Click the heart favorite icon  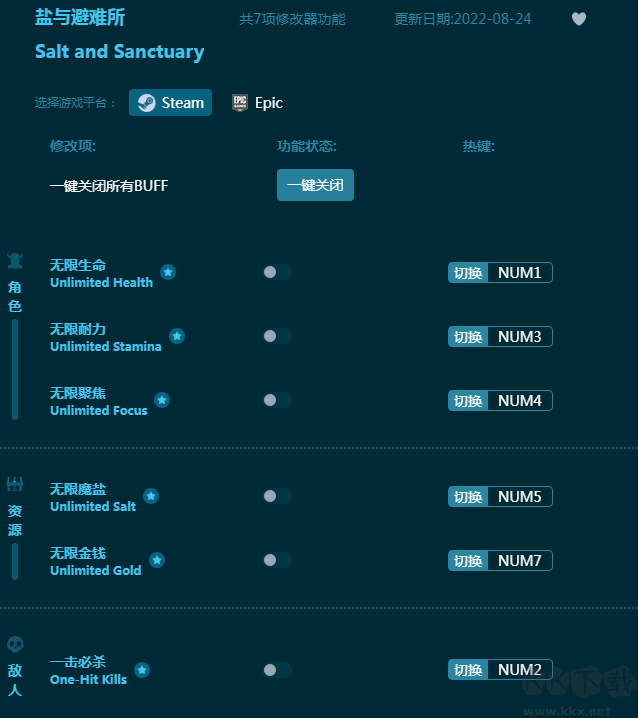click(x=579, y=19)
